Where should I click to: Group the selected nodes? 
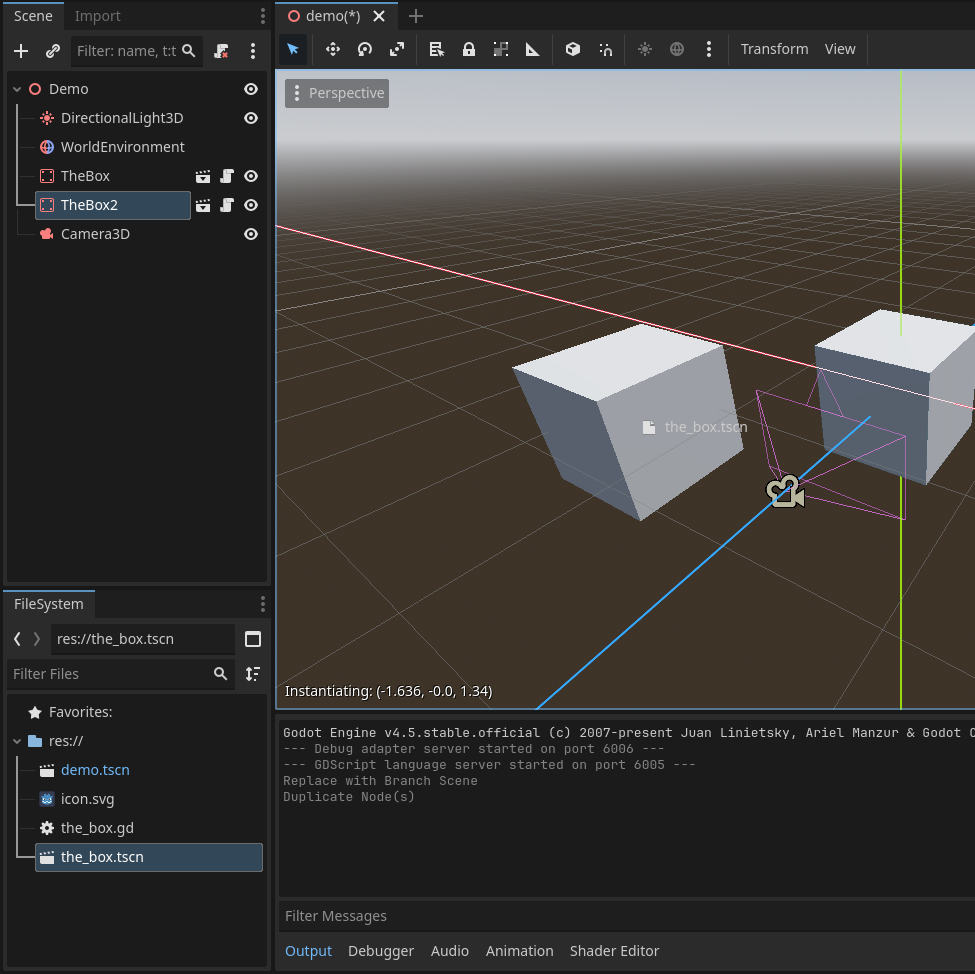[x=500, y=49]
